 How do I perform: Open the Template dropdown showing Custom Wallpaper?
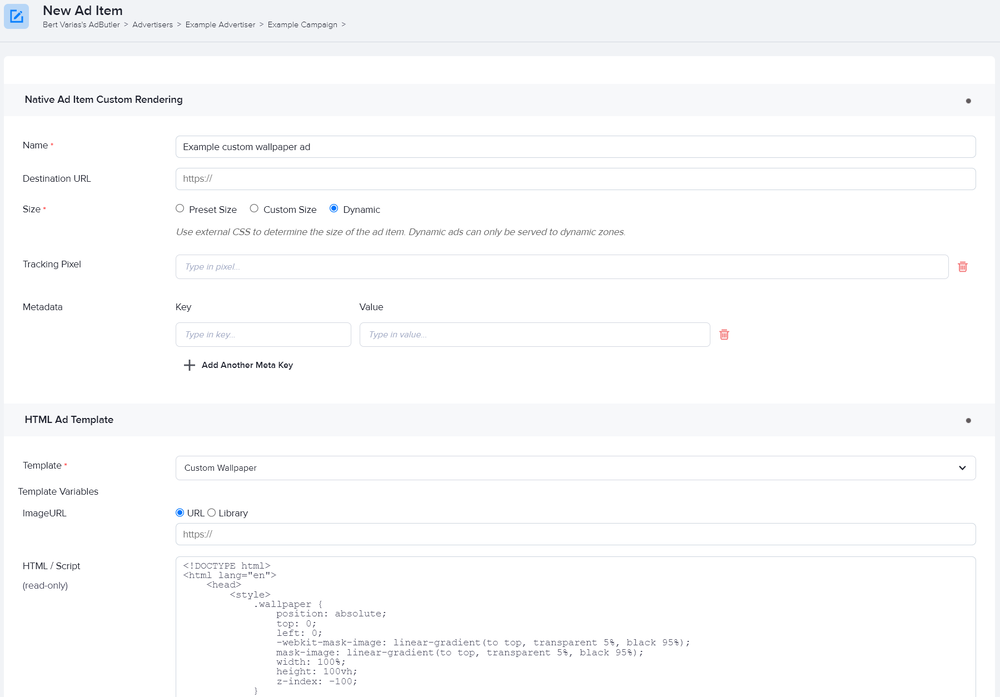(x=575, y=467)
